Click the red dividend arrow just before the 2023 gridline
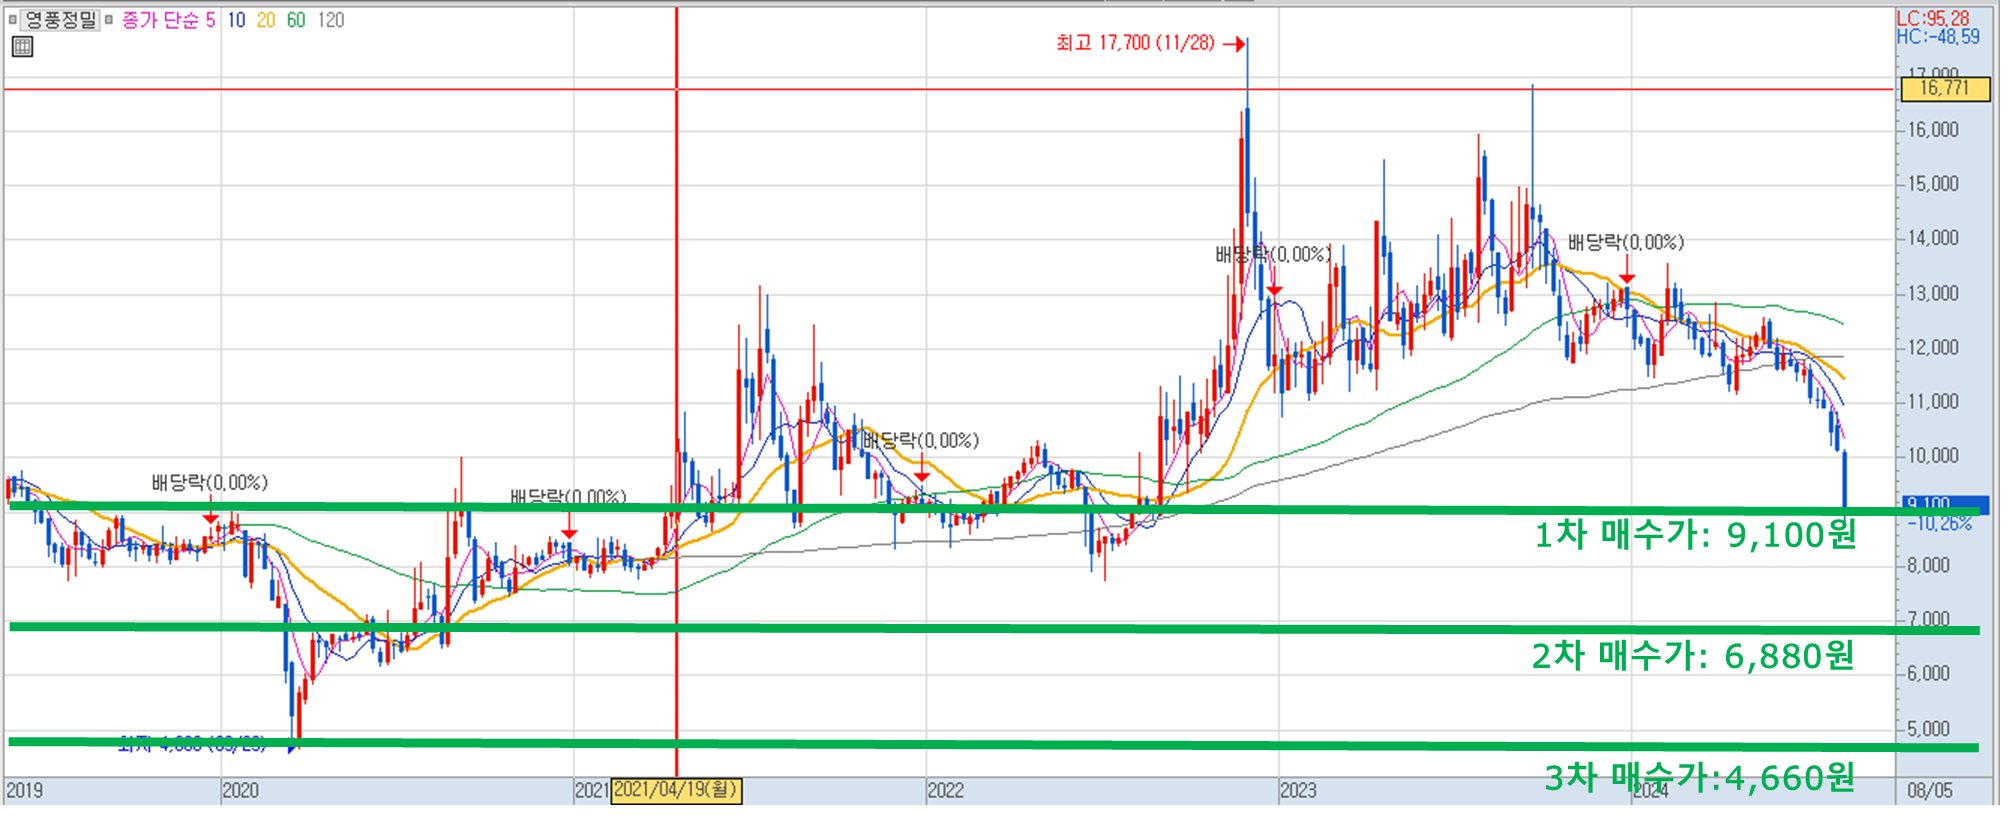This screenshot has height=817, width=2007. pyautogui.click(x=1274, y=283)
